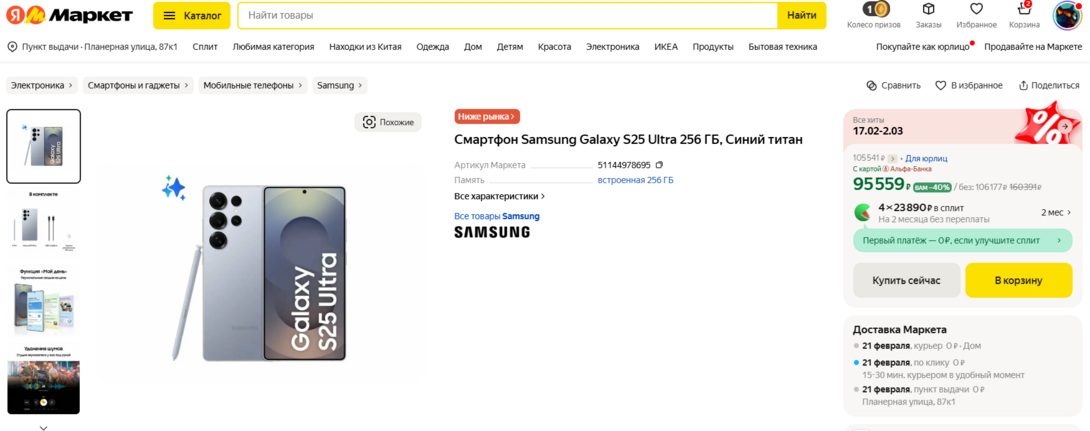
Task: Click the Сравнить compare icon
Action: click(x=872, y=86)
